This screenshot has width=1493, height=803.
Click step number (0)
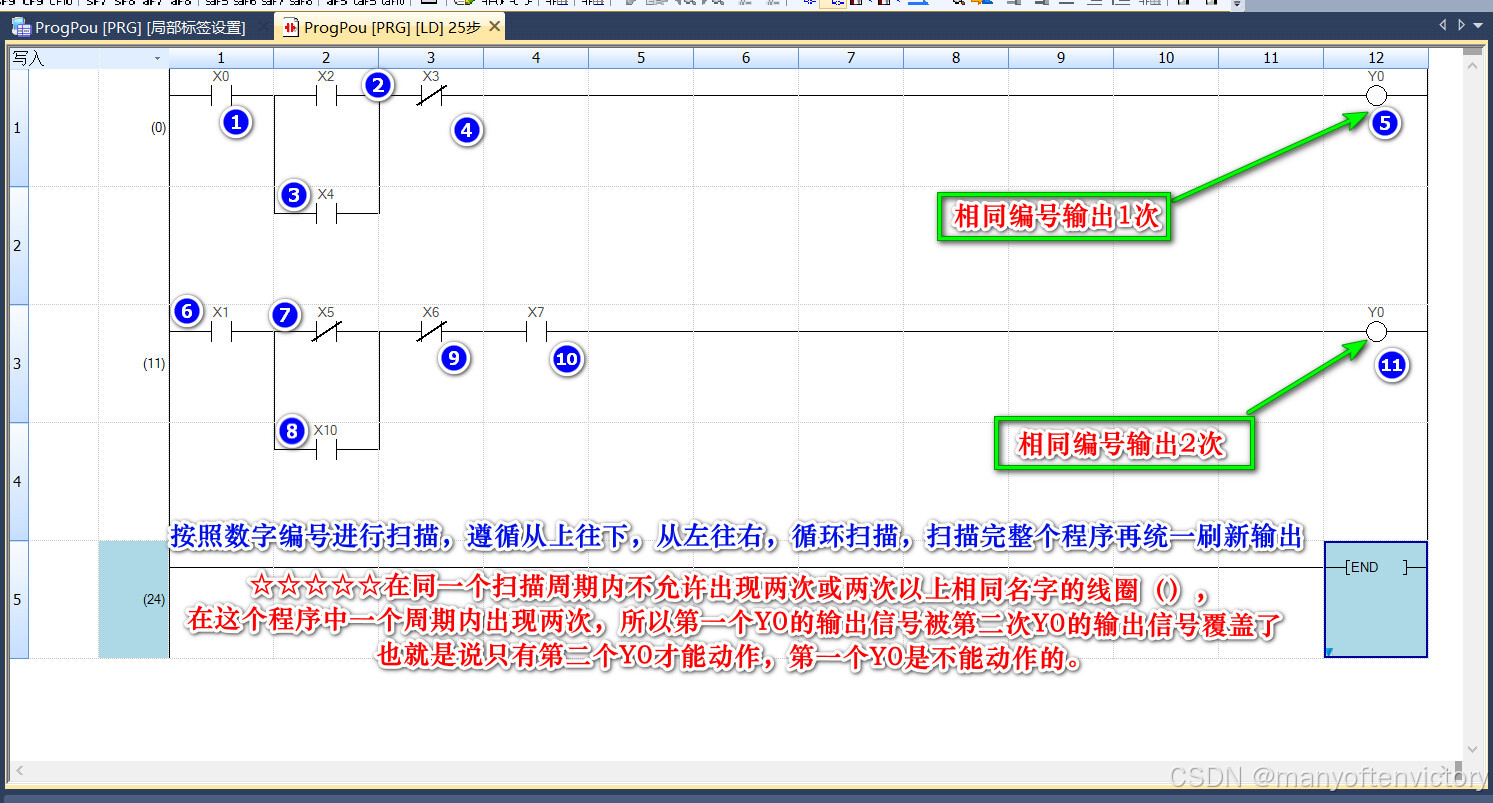click(x=158, y=128)
